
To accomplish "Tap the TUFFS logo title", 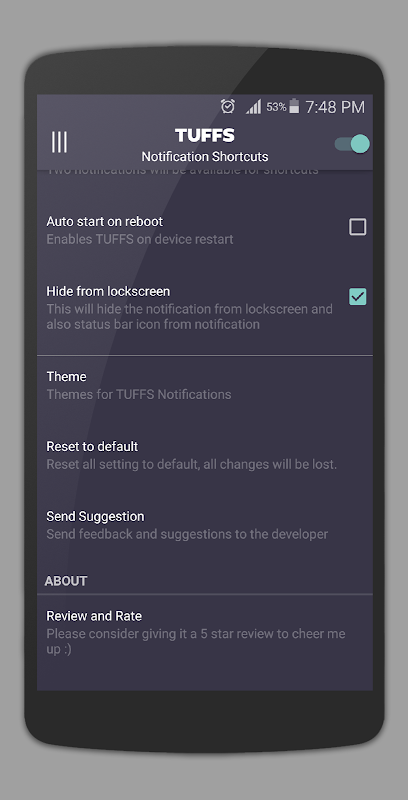I will coord(205,135).
